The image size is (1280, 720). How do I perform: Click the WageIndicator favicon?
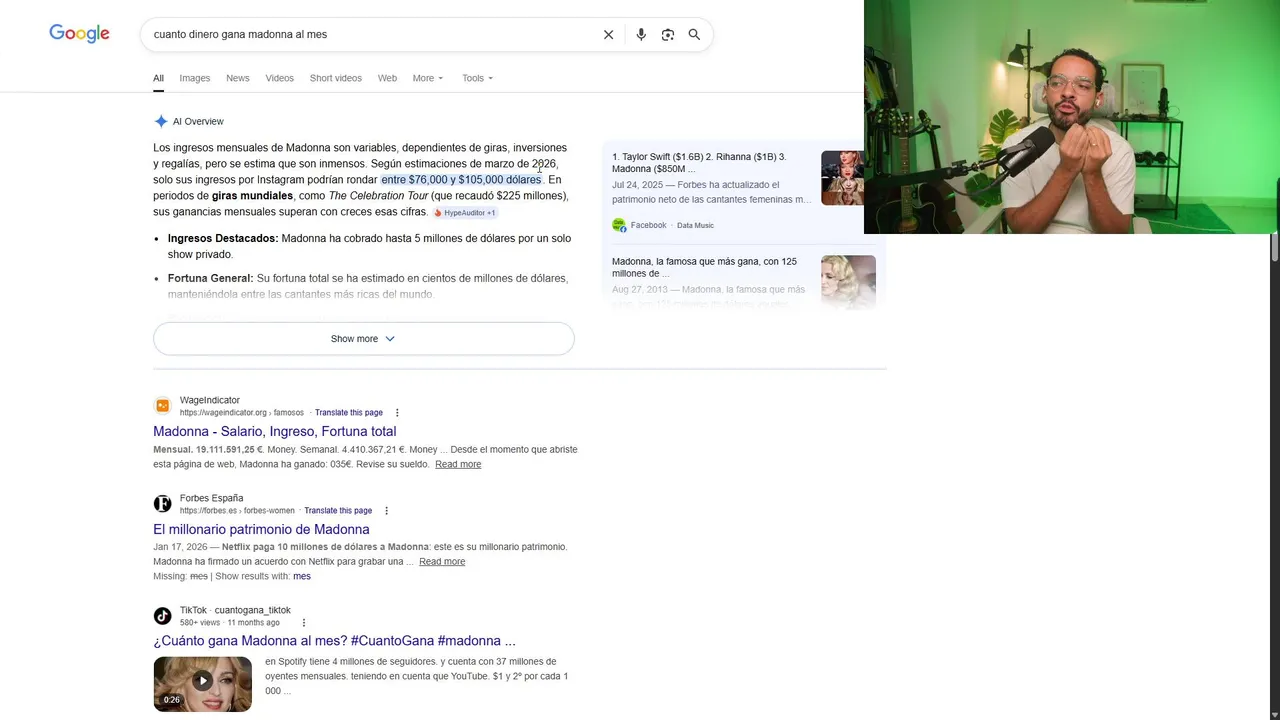162,406
